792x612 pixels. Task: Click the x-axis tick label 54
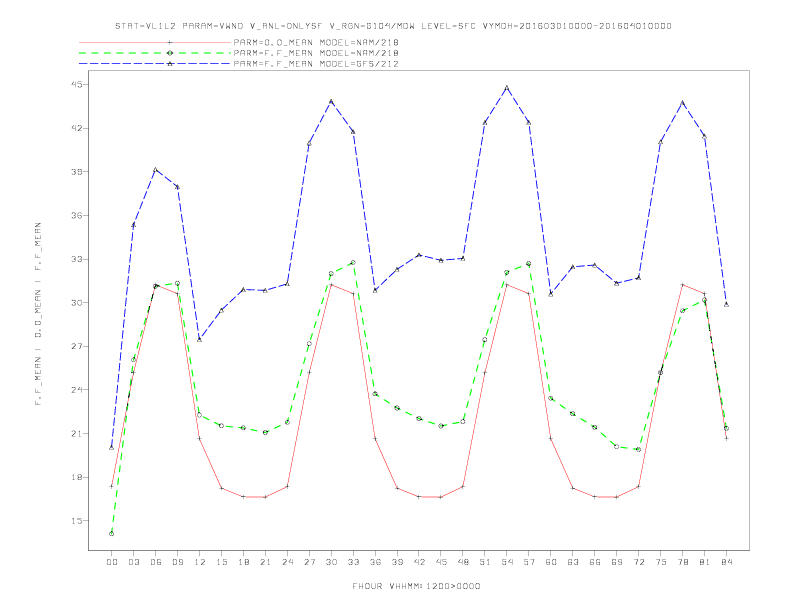[507, 562]
